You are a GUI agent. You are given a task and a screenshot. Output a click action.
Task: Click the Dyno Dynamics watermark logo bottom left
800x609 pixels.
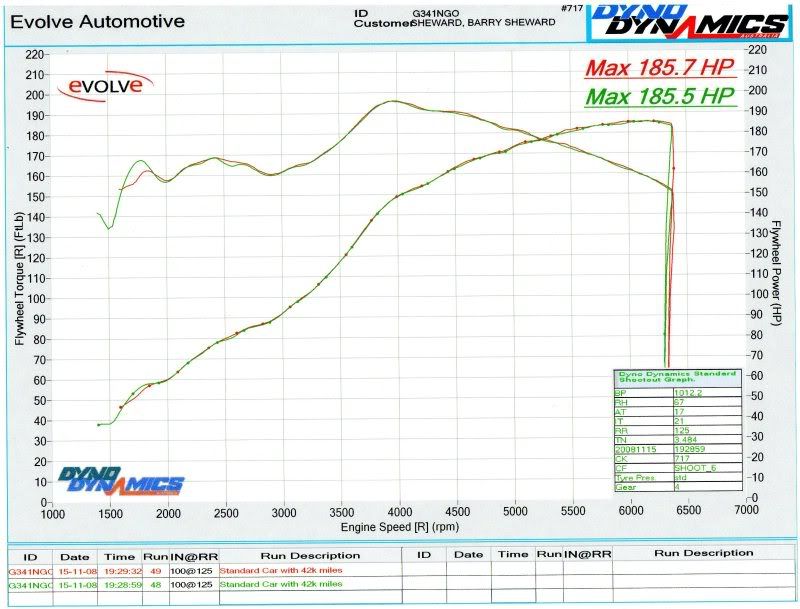(x=120, y=481)
